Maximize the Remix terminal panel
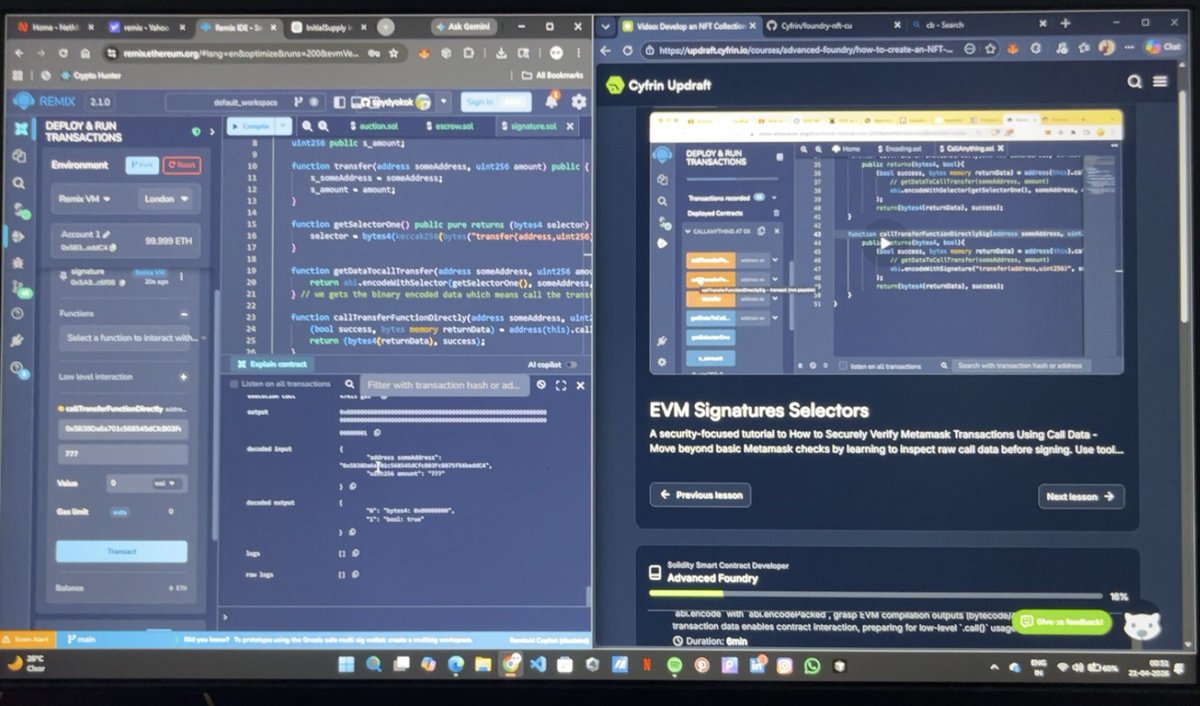1200x706 pixels. pos(561,384)
